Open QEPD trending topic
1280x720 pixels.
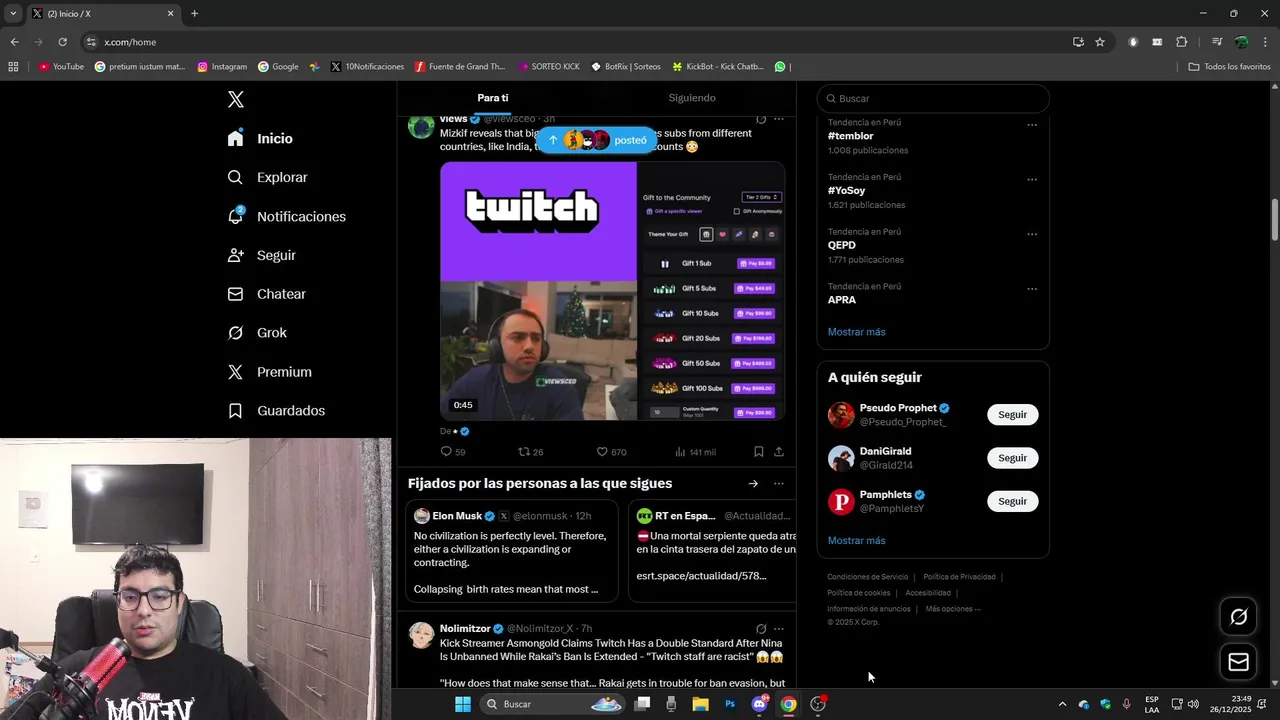(842, 245)
